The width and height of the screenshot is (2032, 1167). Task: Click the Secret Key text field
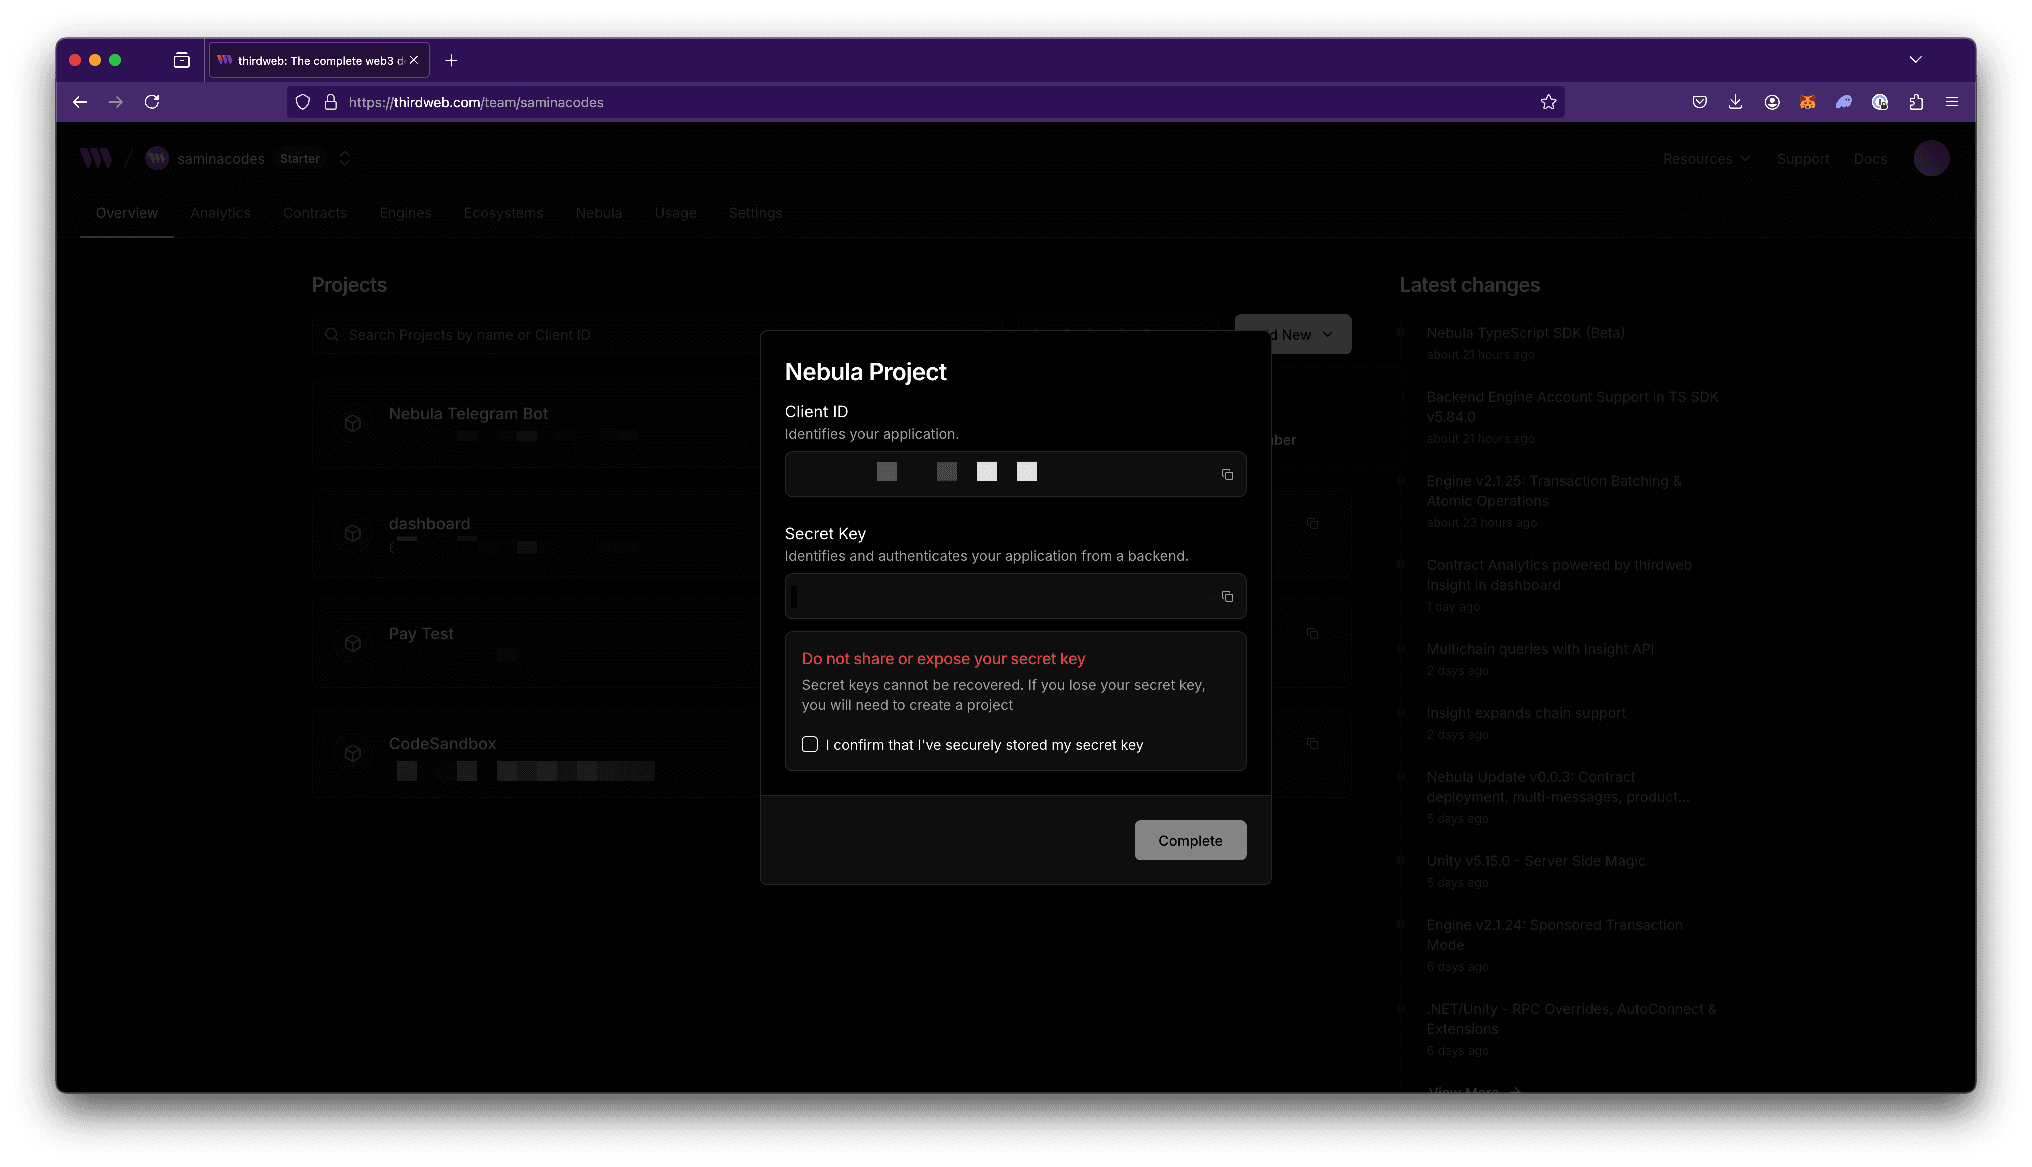click(1000, 597)
